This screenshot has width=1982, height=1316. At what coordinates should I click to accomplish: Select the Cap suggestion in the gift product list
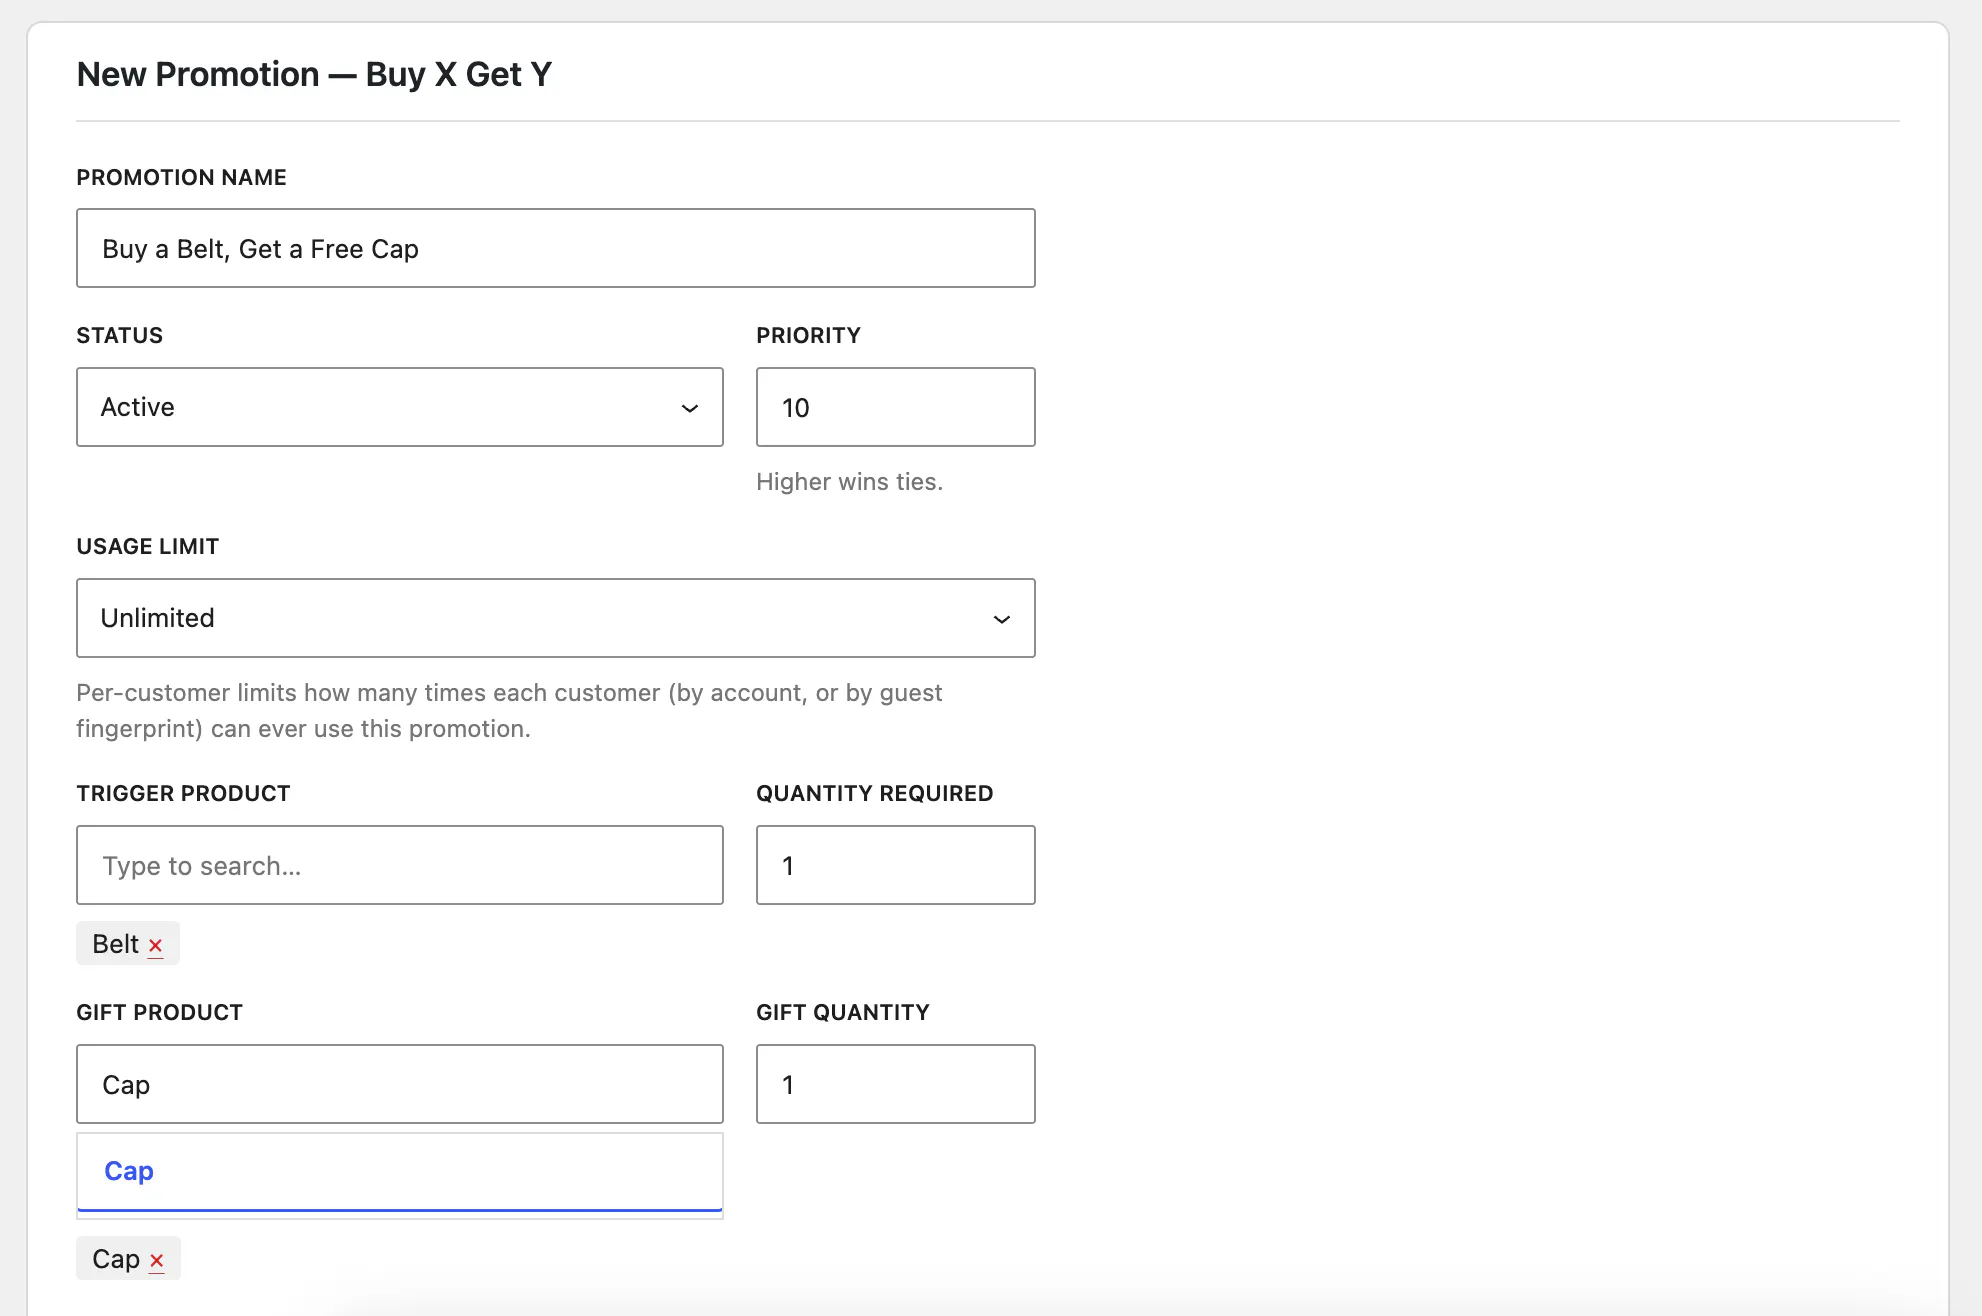[400, 1171]
